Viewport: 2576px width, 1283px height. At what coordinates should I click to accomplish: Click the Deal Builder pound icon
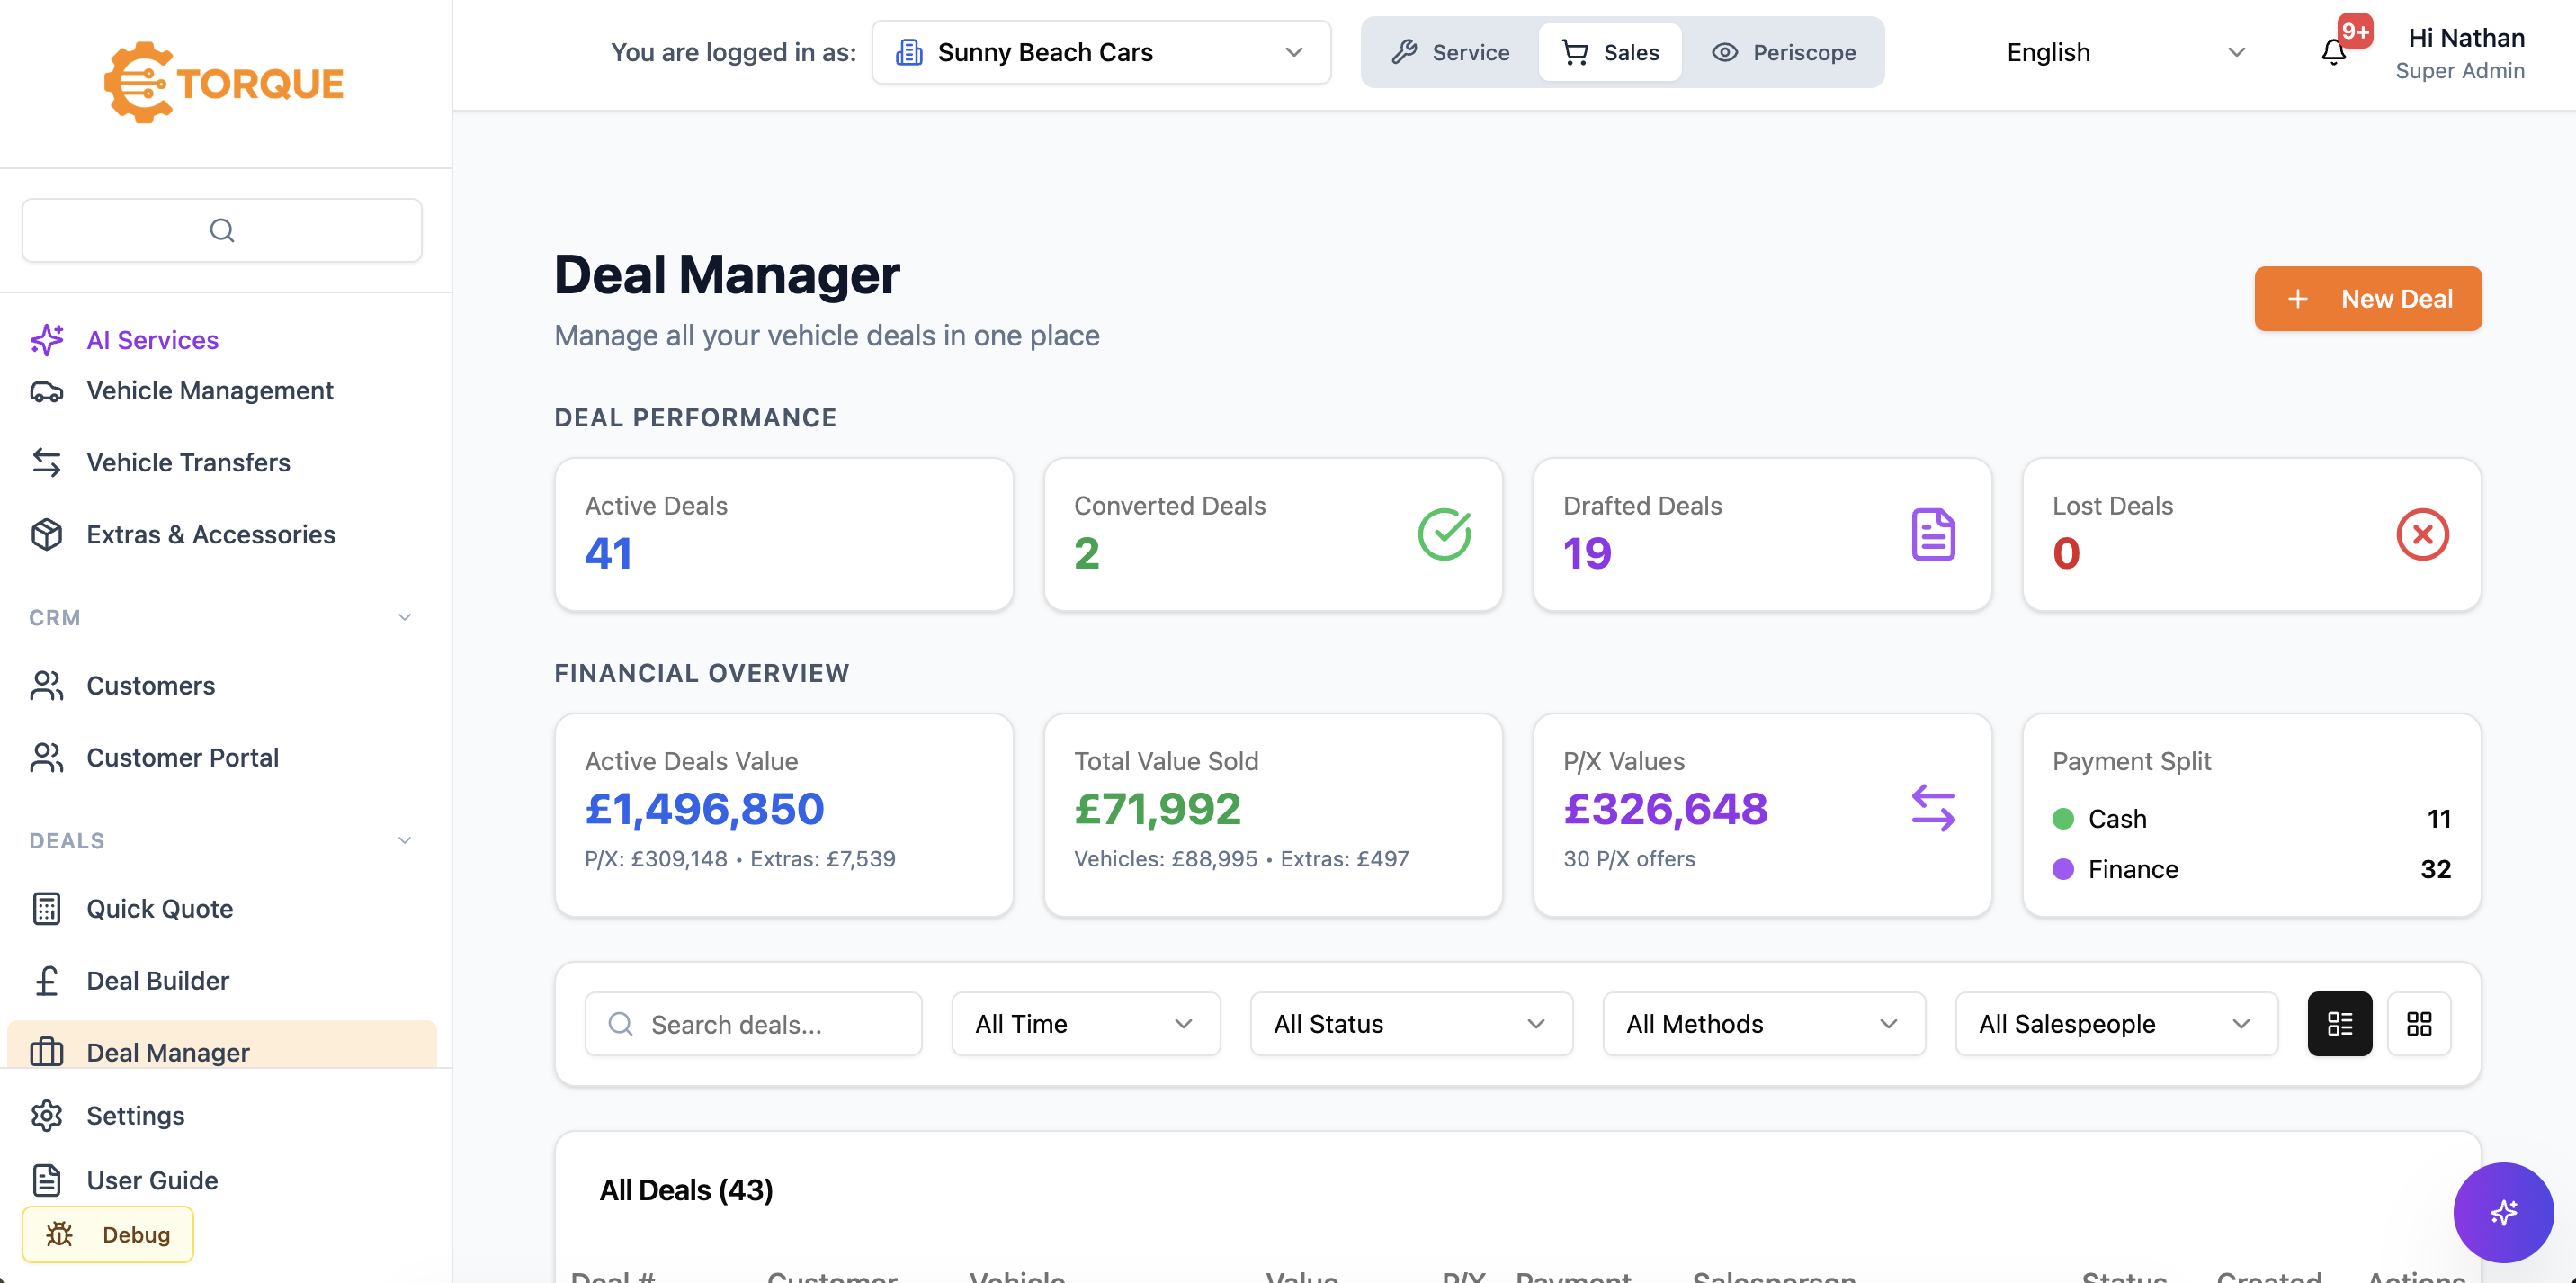click(47, 981)
